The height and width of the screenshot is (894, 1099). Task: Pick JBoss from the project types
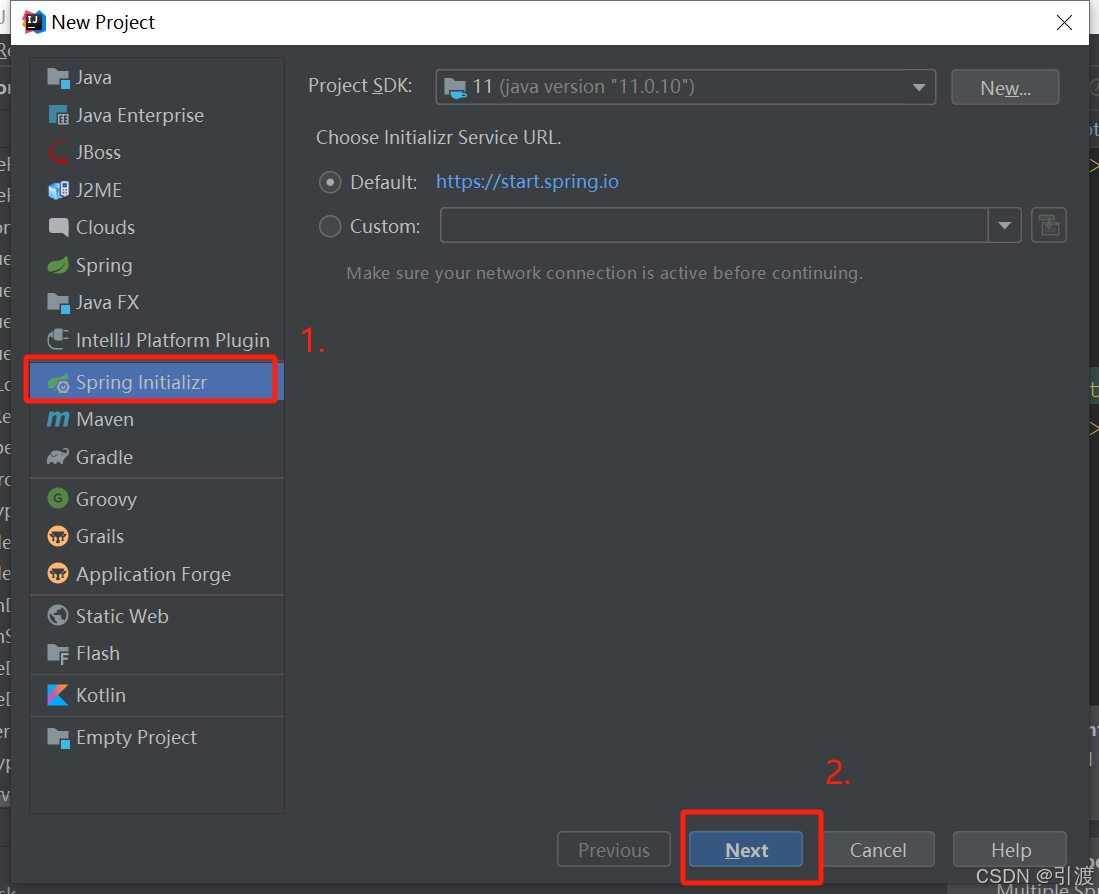[98, 152]
